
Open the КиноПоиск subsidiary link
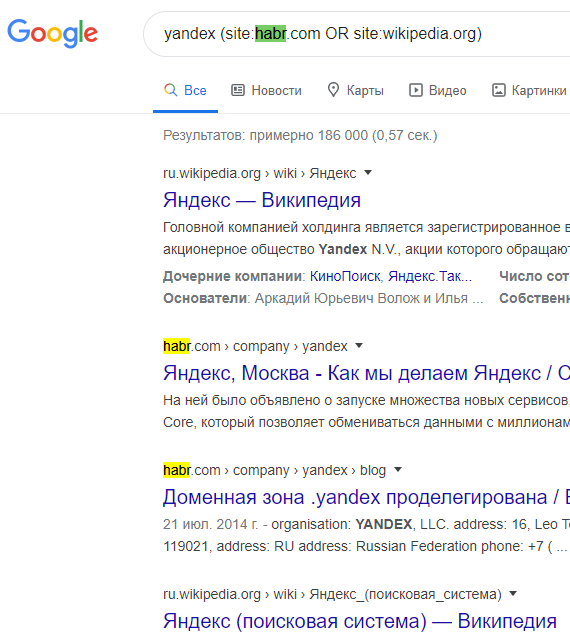345,276
